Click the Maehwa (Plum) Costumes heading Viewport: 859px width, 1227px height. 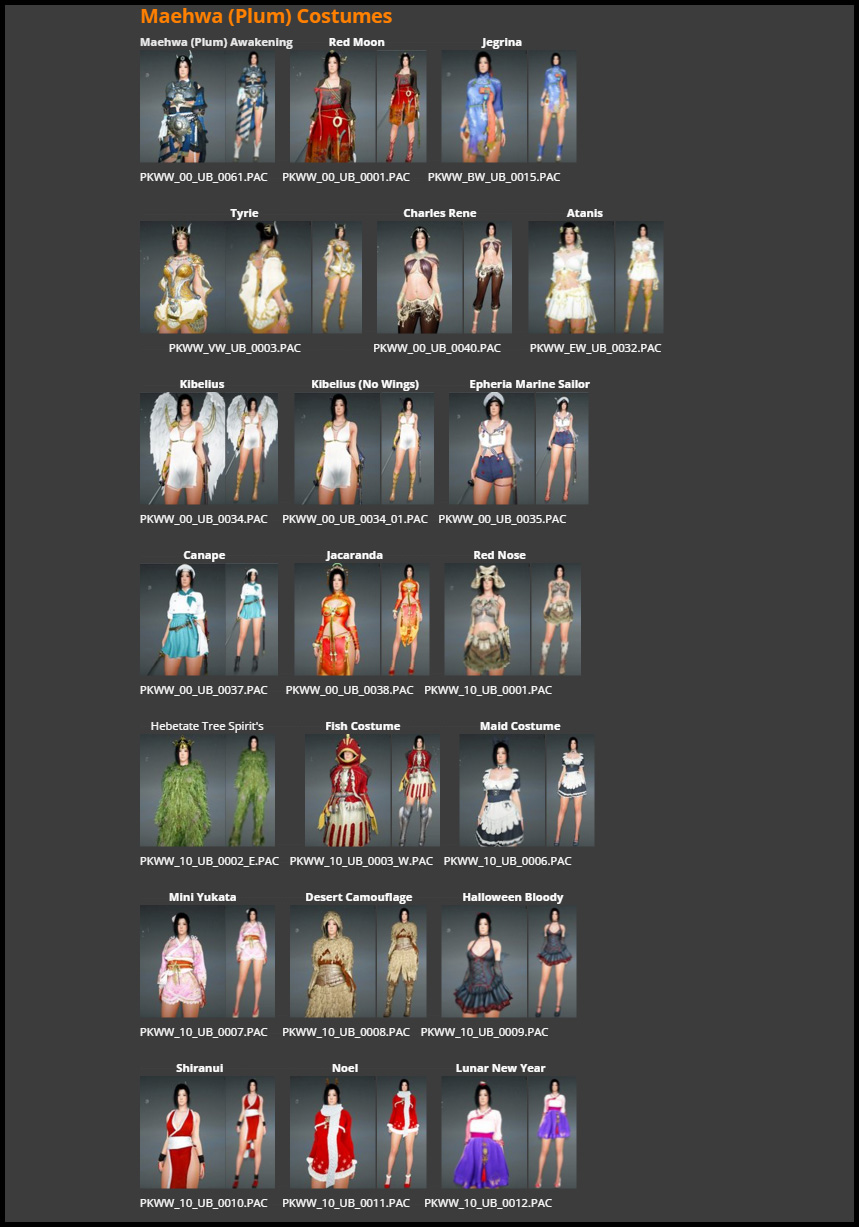(268, 16)
